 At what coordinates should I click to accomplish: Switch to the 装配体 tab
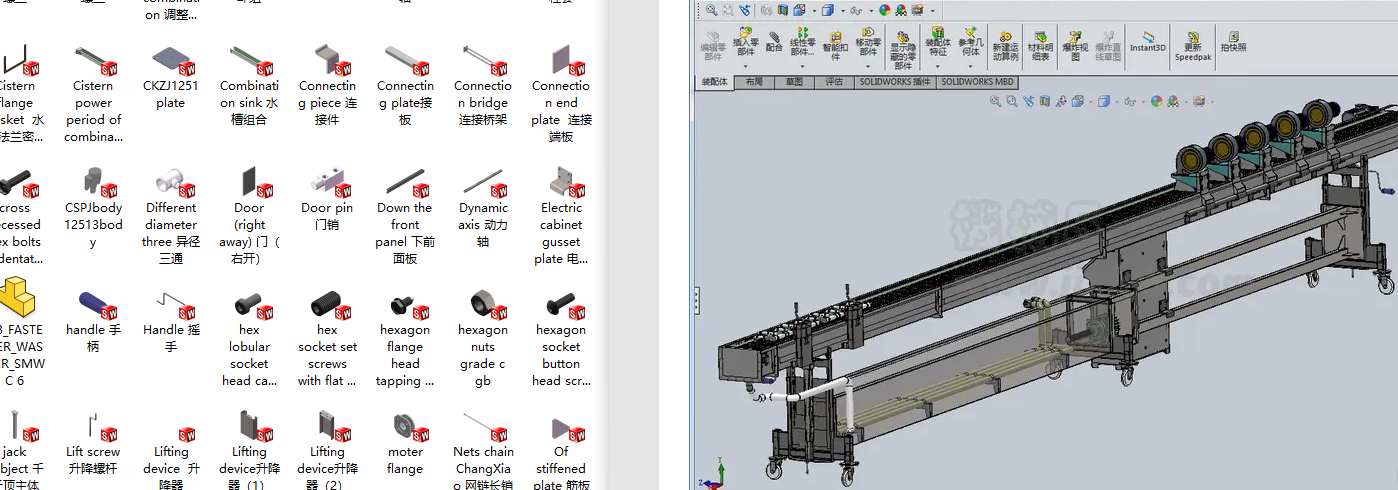(714, 82)
